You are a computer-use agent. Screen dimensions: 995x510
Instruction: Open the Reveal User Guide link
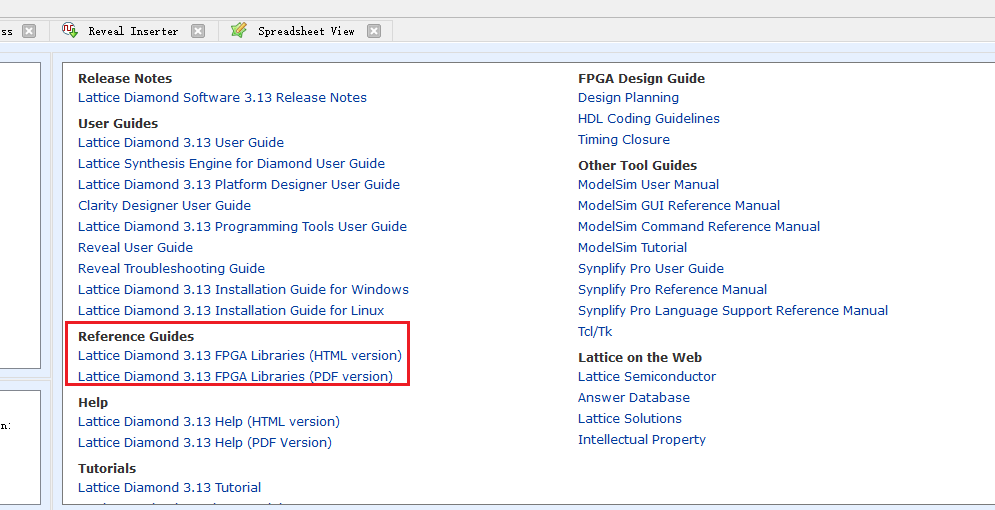pyautogui.click(x=135, y=247)
